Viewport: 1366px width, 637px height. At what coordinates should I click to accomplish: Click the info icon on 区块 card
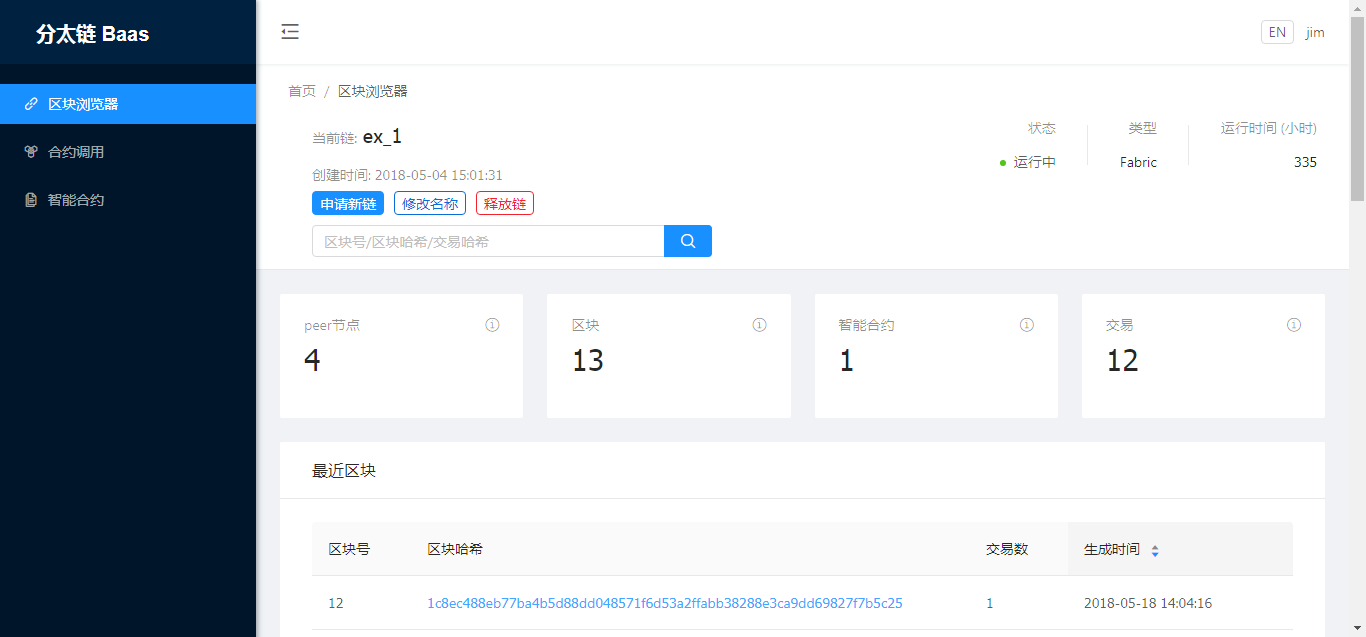(759, 325)
